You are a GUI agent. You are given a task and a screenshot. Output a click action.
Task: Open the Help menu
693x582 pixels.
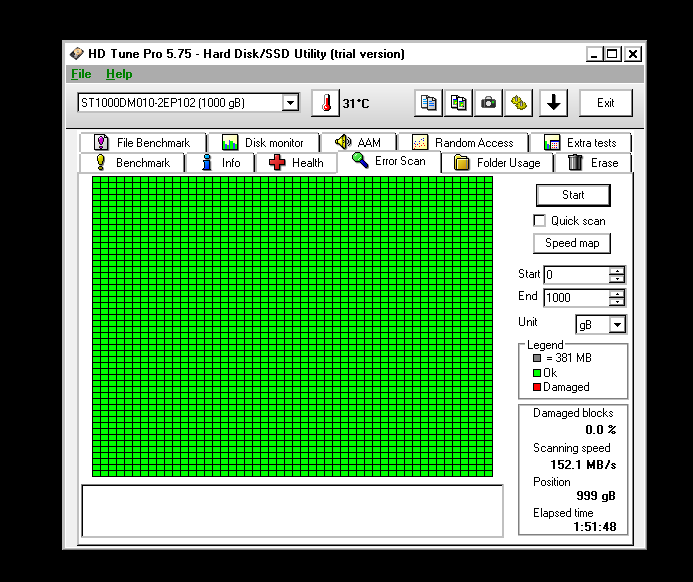(x=119, y=74)
